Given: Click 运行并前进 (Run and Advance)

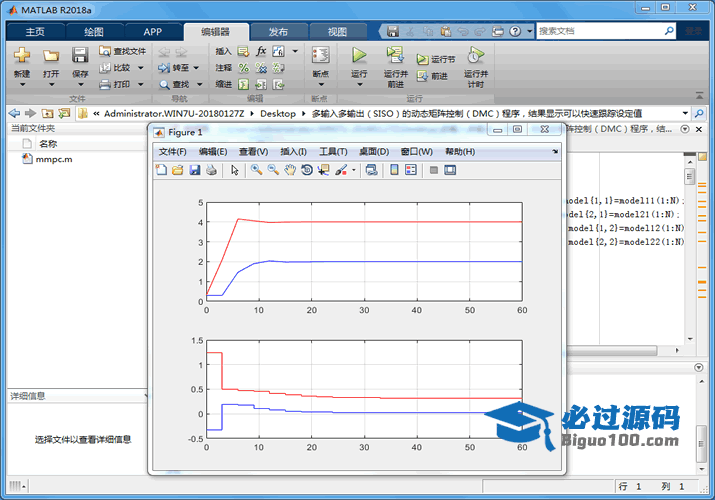Looking at the screenshot, I should point(395,67).
